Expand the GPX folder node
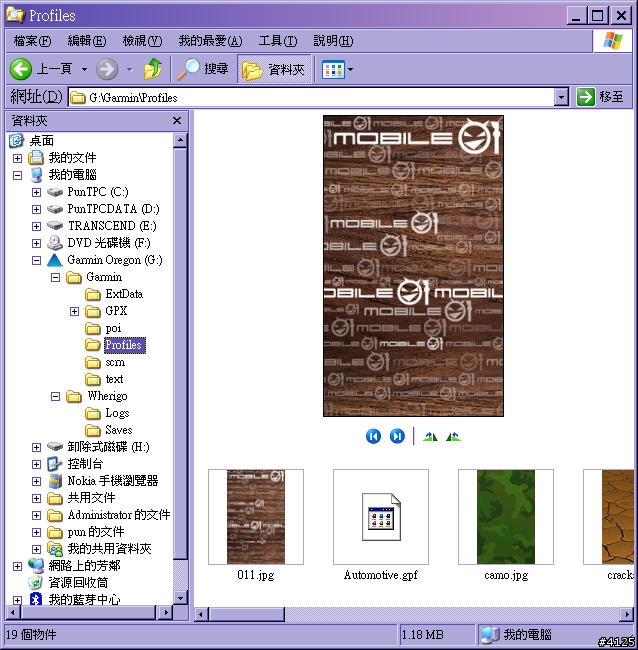The height and width of the screenshot is (650, 638). (75, 311)
